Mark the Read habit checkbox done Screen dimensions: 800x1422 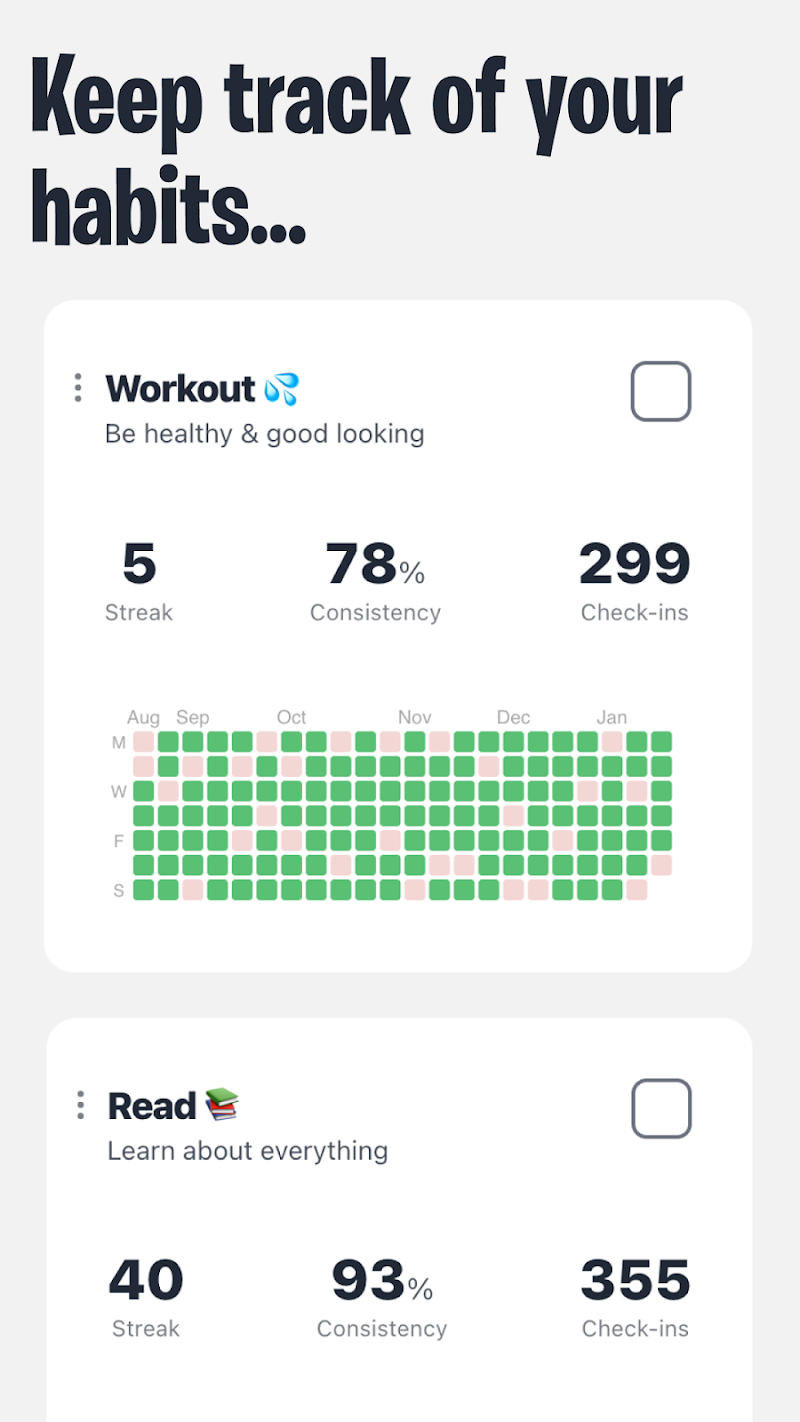point(660,1108)
